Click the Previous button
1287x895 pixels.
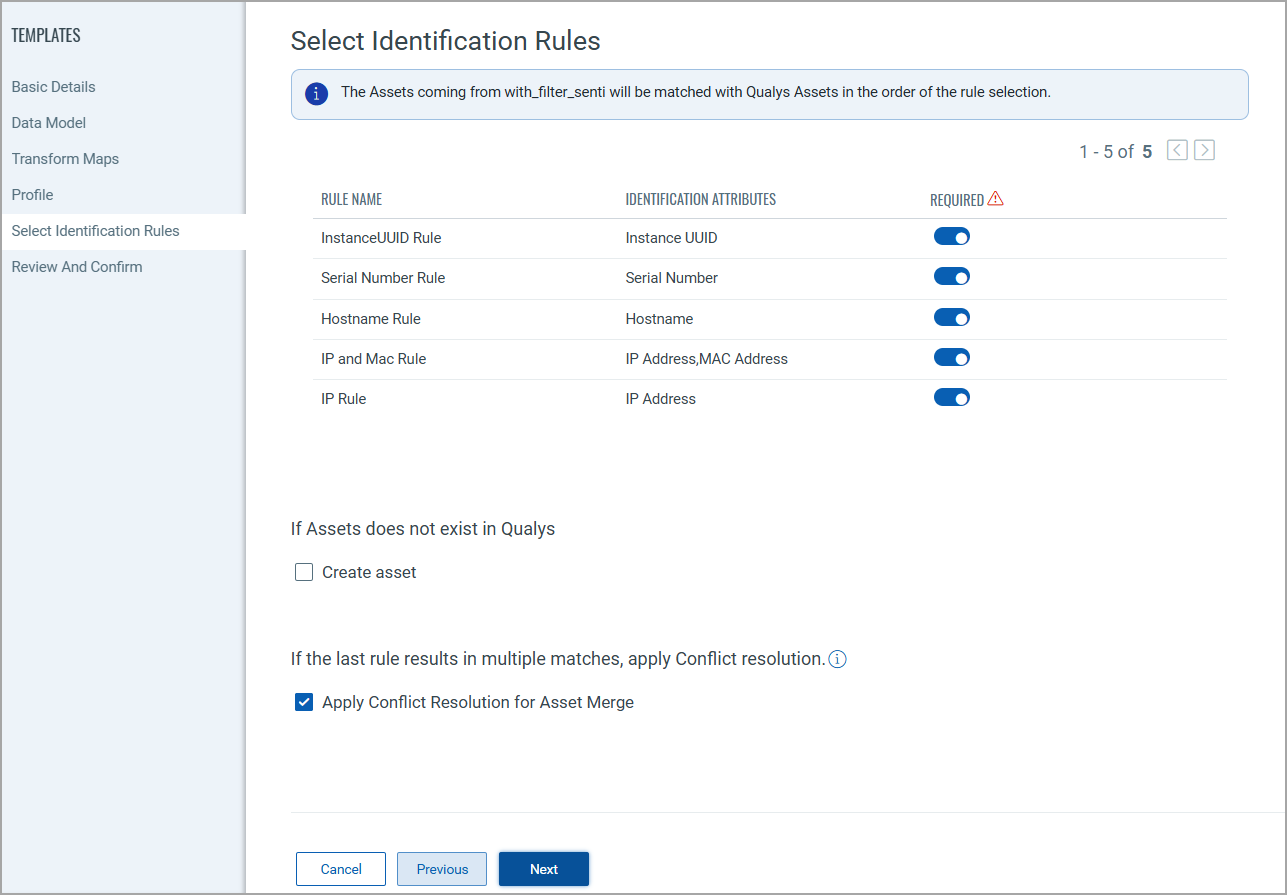[441, 868]
